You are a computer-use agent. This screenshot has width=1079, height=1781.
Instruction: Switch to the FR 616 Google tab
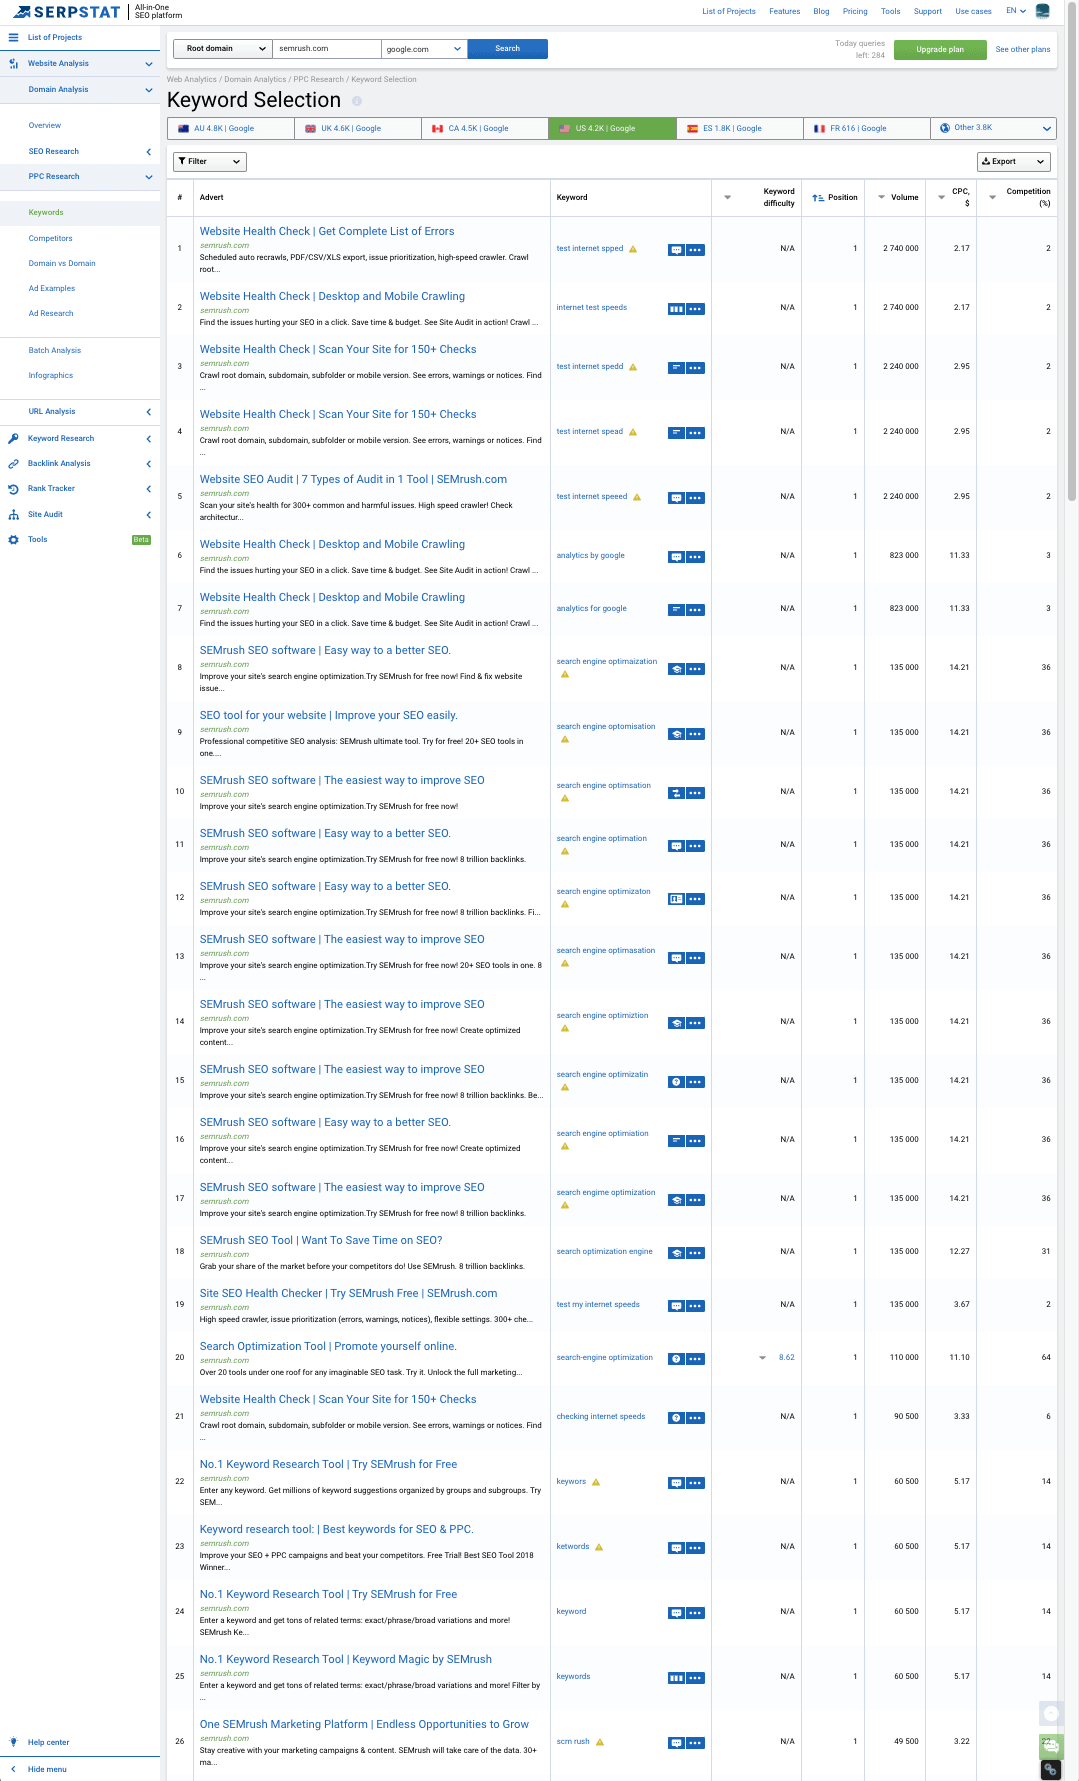tap(867, 128)
